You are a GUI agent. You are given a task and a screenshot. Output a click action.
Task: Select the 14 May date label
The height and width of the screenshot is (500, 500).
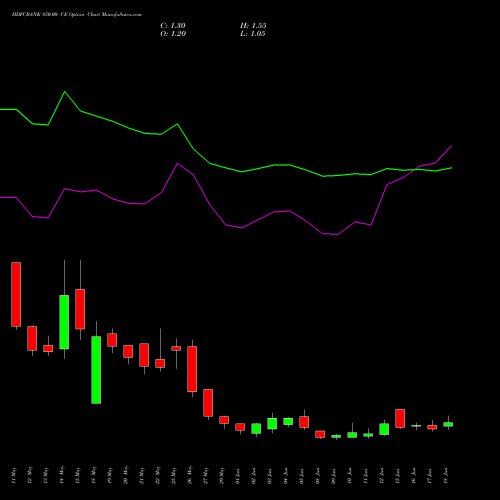[x=62, y=476]
